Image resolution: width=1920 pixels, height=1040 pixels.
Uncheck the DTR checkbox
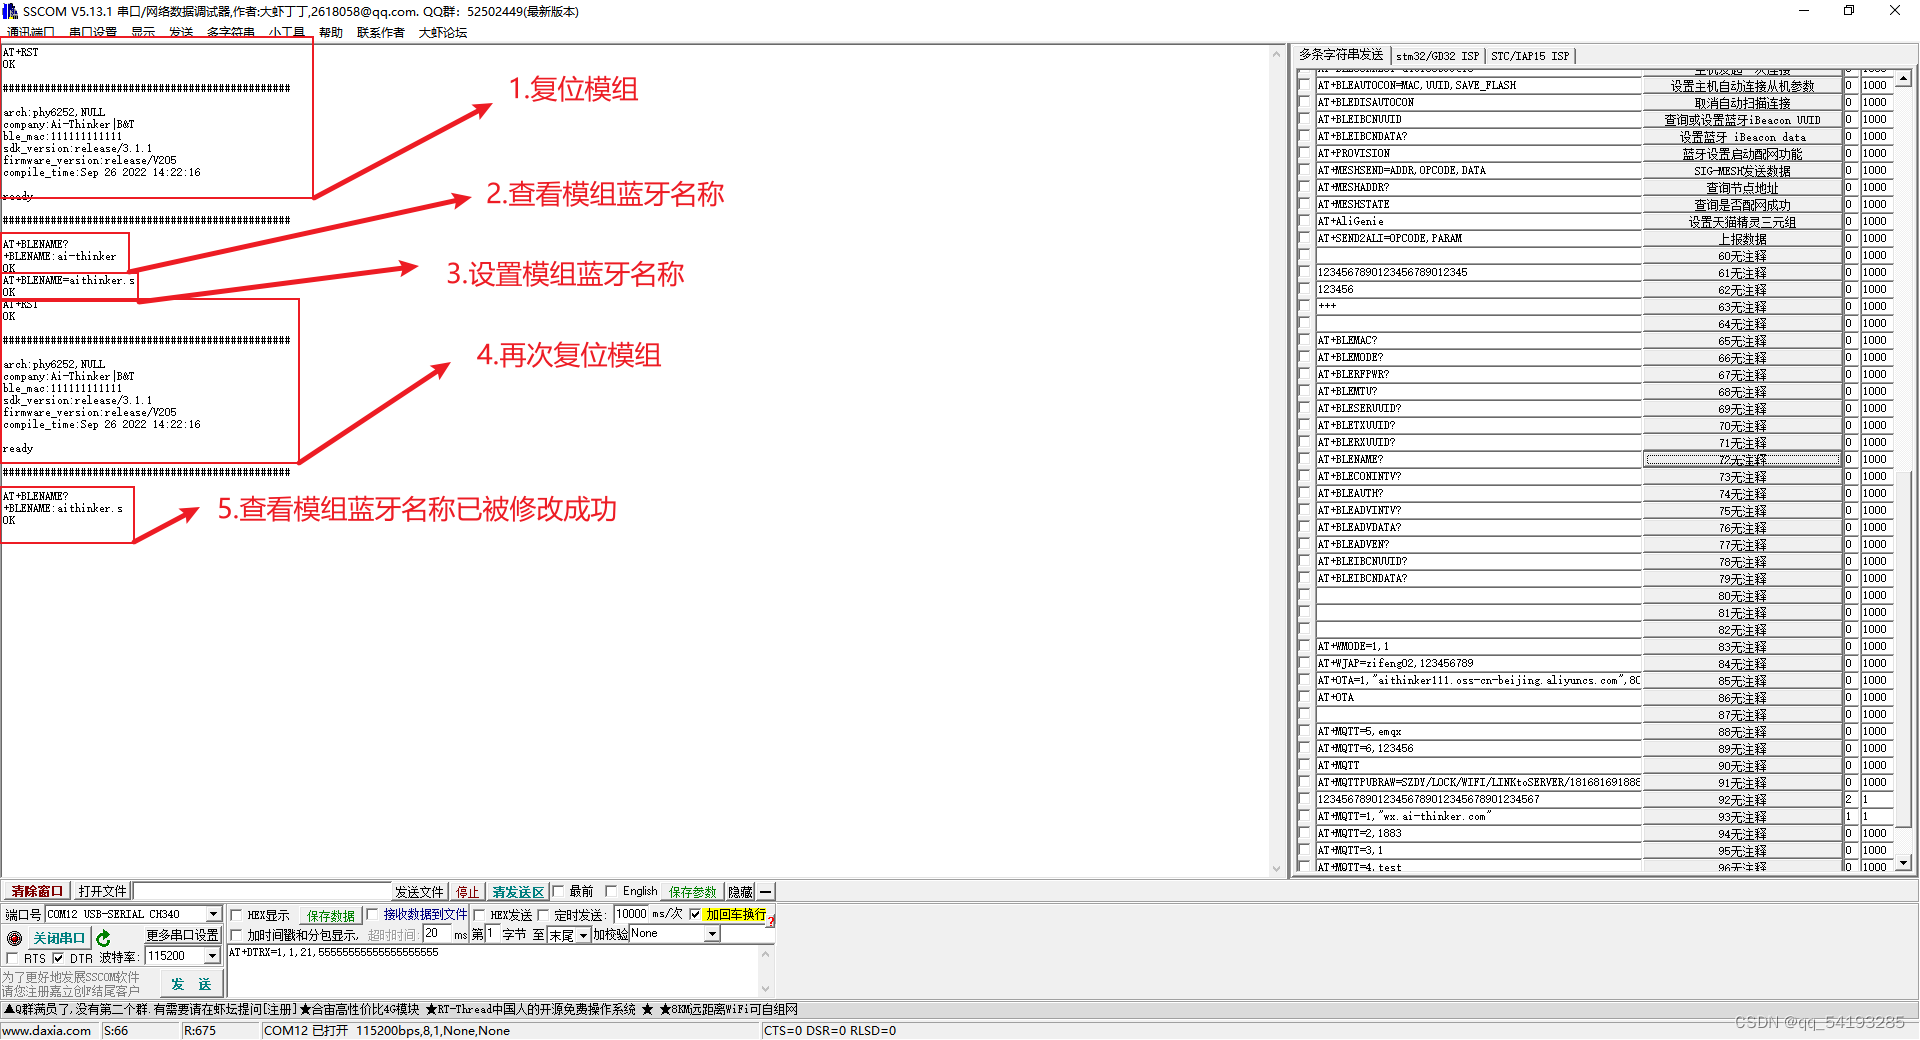[x=58, y=958]
